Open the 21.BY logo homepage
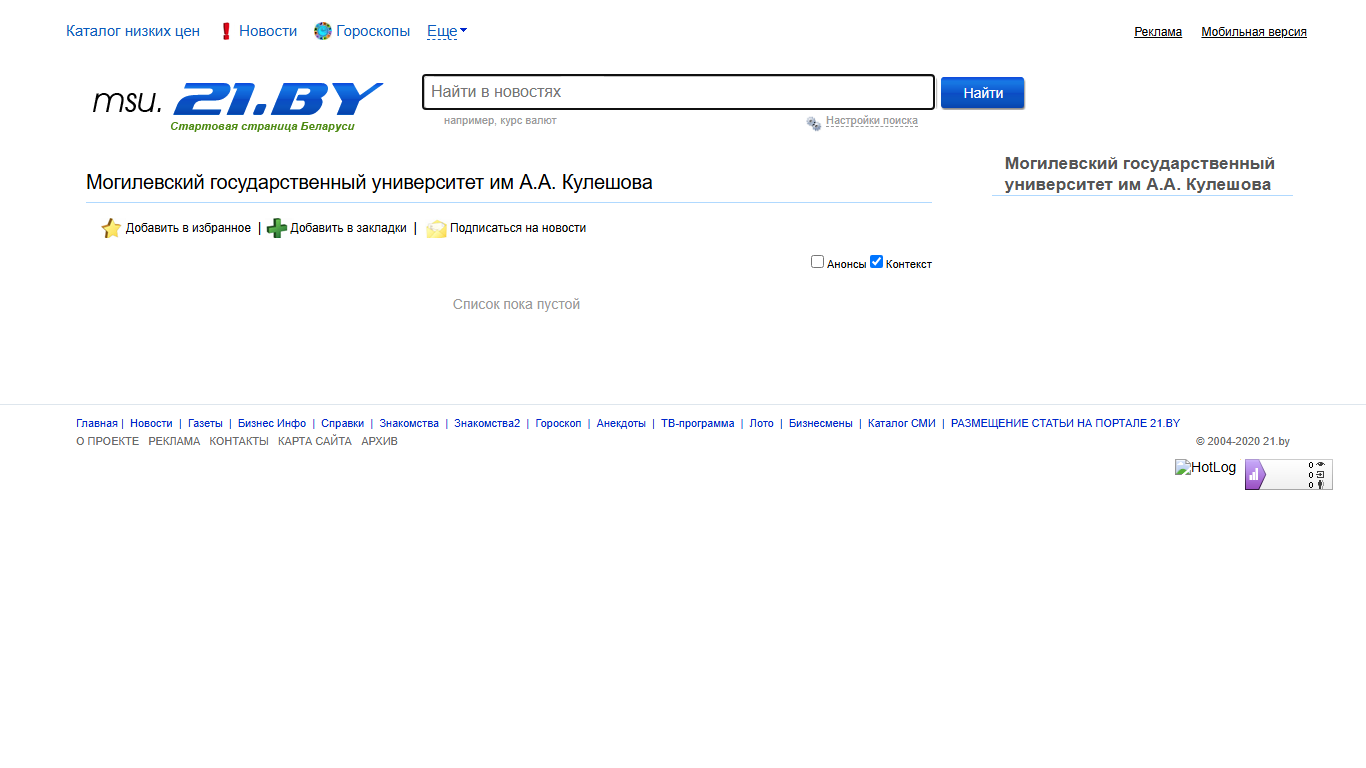The image size is (1366, 768). pyautogui.click(x=278, y=100)
